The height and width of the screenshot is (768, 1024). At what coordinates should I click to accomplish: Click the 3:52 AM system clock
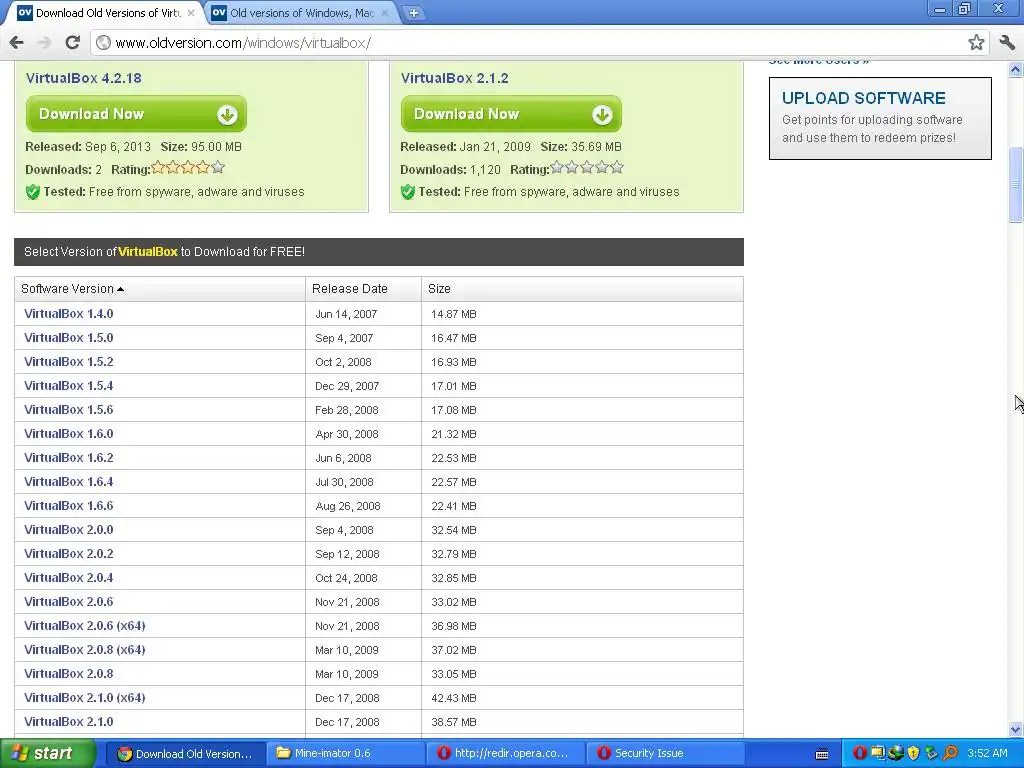click(987, 754)
